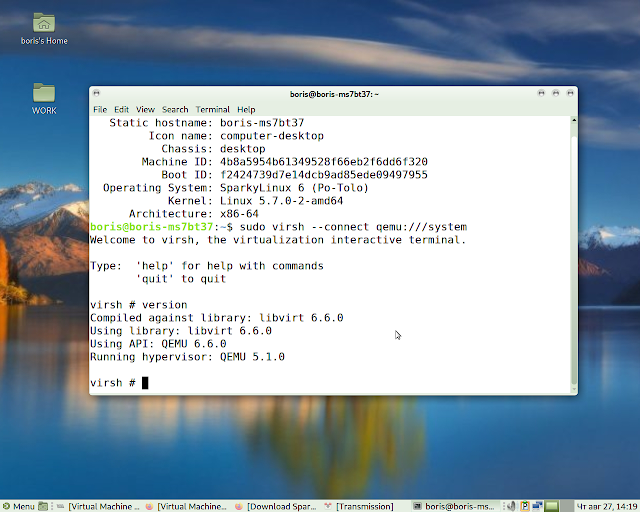Click 'Operating System: SparkyLinux 6 (Po-Tolo)' text
This screenshot has height=512, width=640.
tap(236, 188)
